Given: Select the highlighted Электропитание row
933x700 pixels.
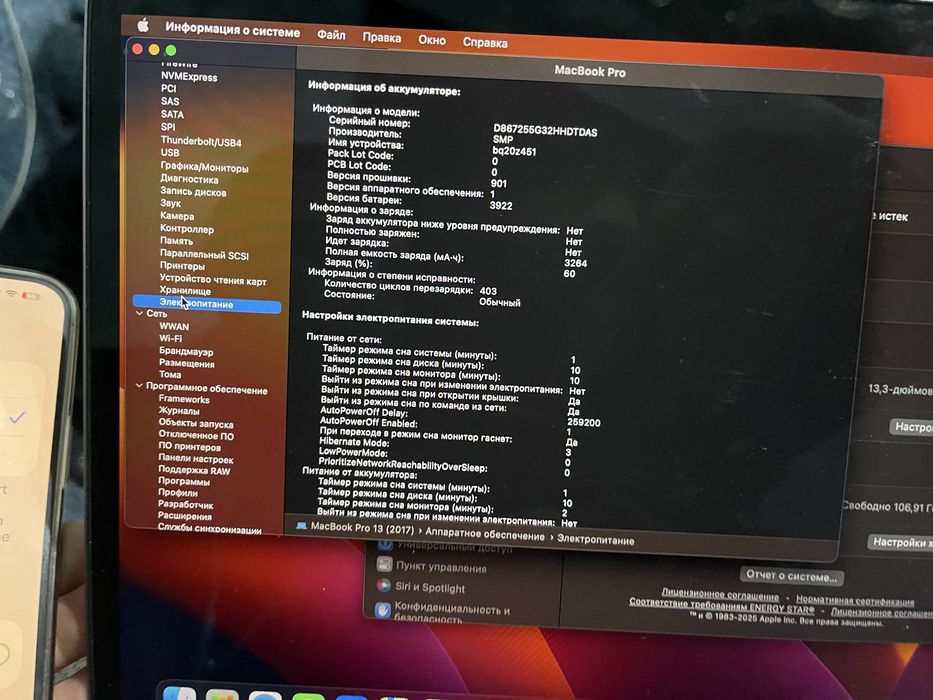Looking at the screenshot, I should click(206, 304).
